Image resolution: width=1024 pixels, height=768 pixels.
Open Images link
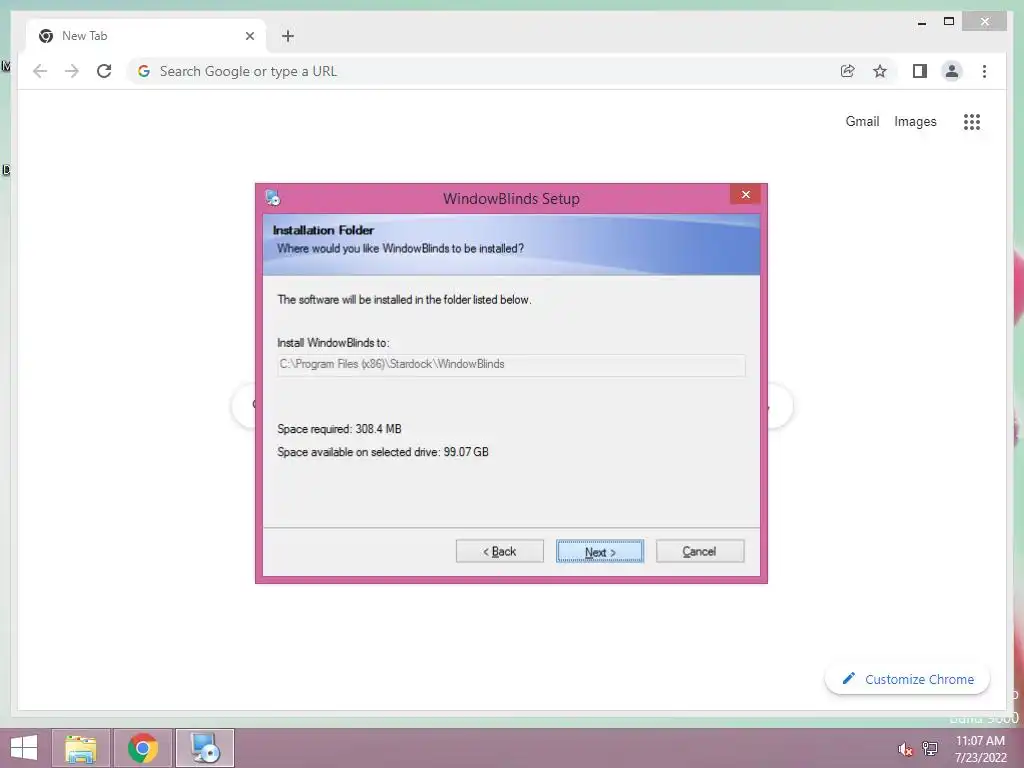(915, 121)
